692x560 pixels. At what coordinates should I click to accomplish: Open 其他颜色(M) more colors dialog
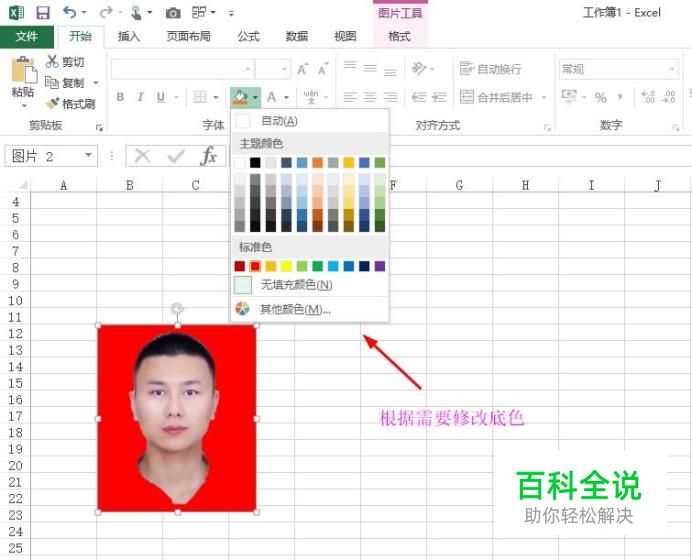310,309
